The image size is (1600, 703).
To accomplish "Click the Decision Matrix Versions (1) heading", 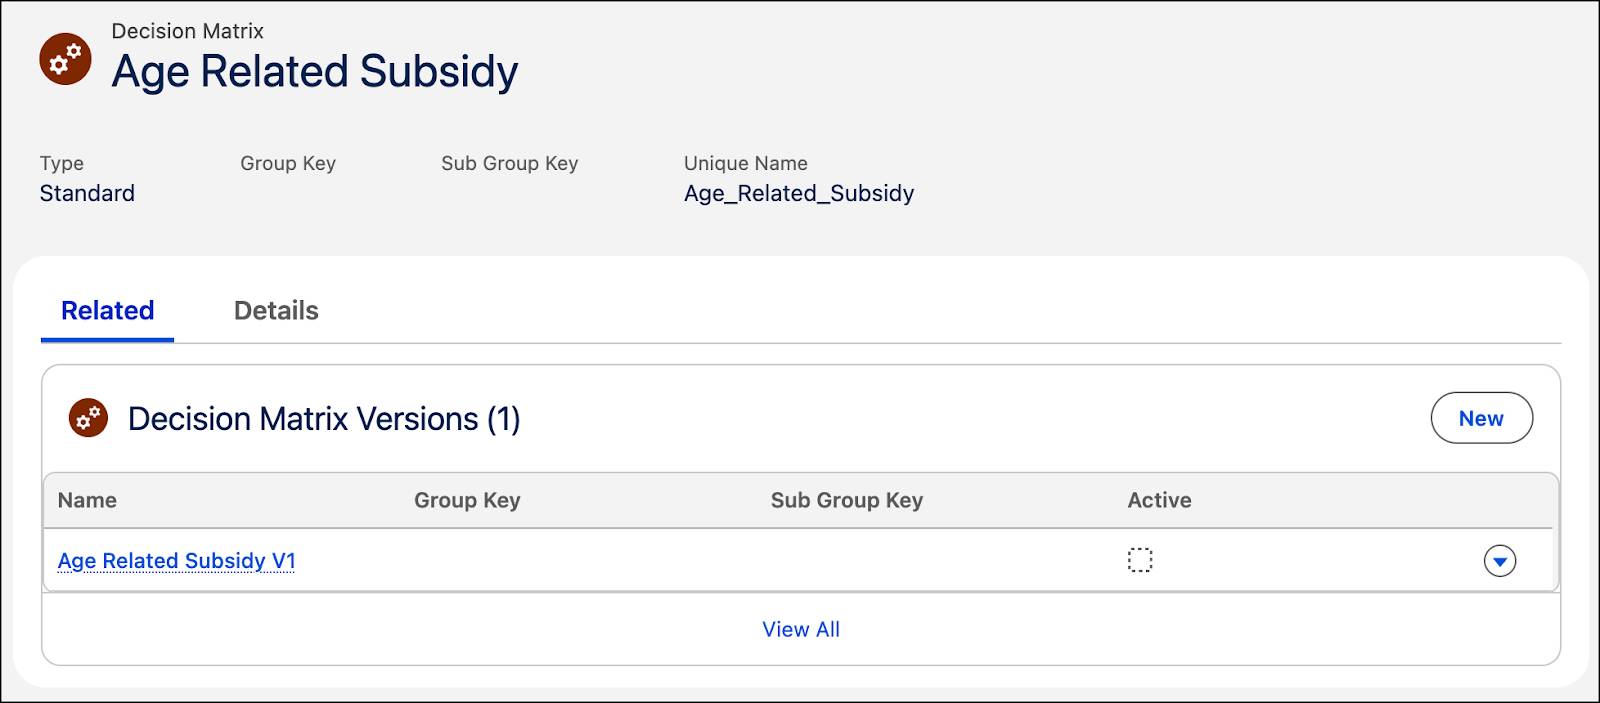I will 322,418.
